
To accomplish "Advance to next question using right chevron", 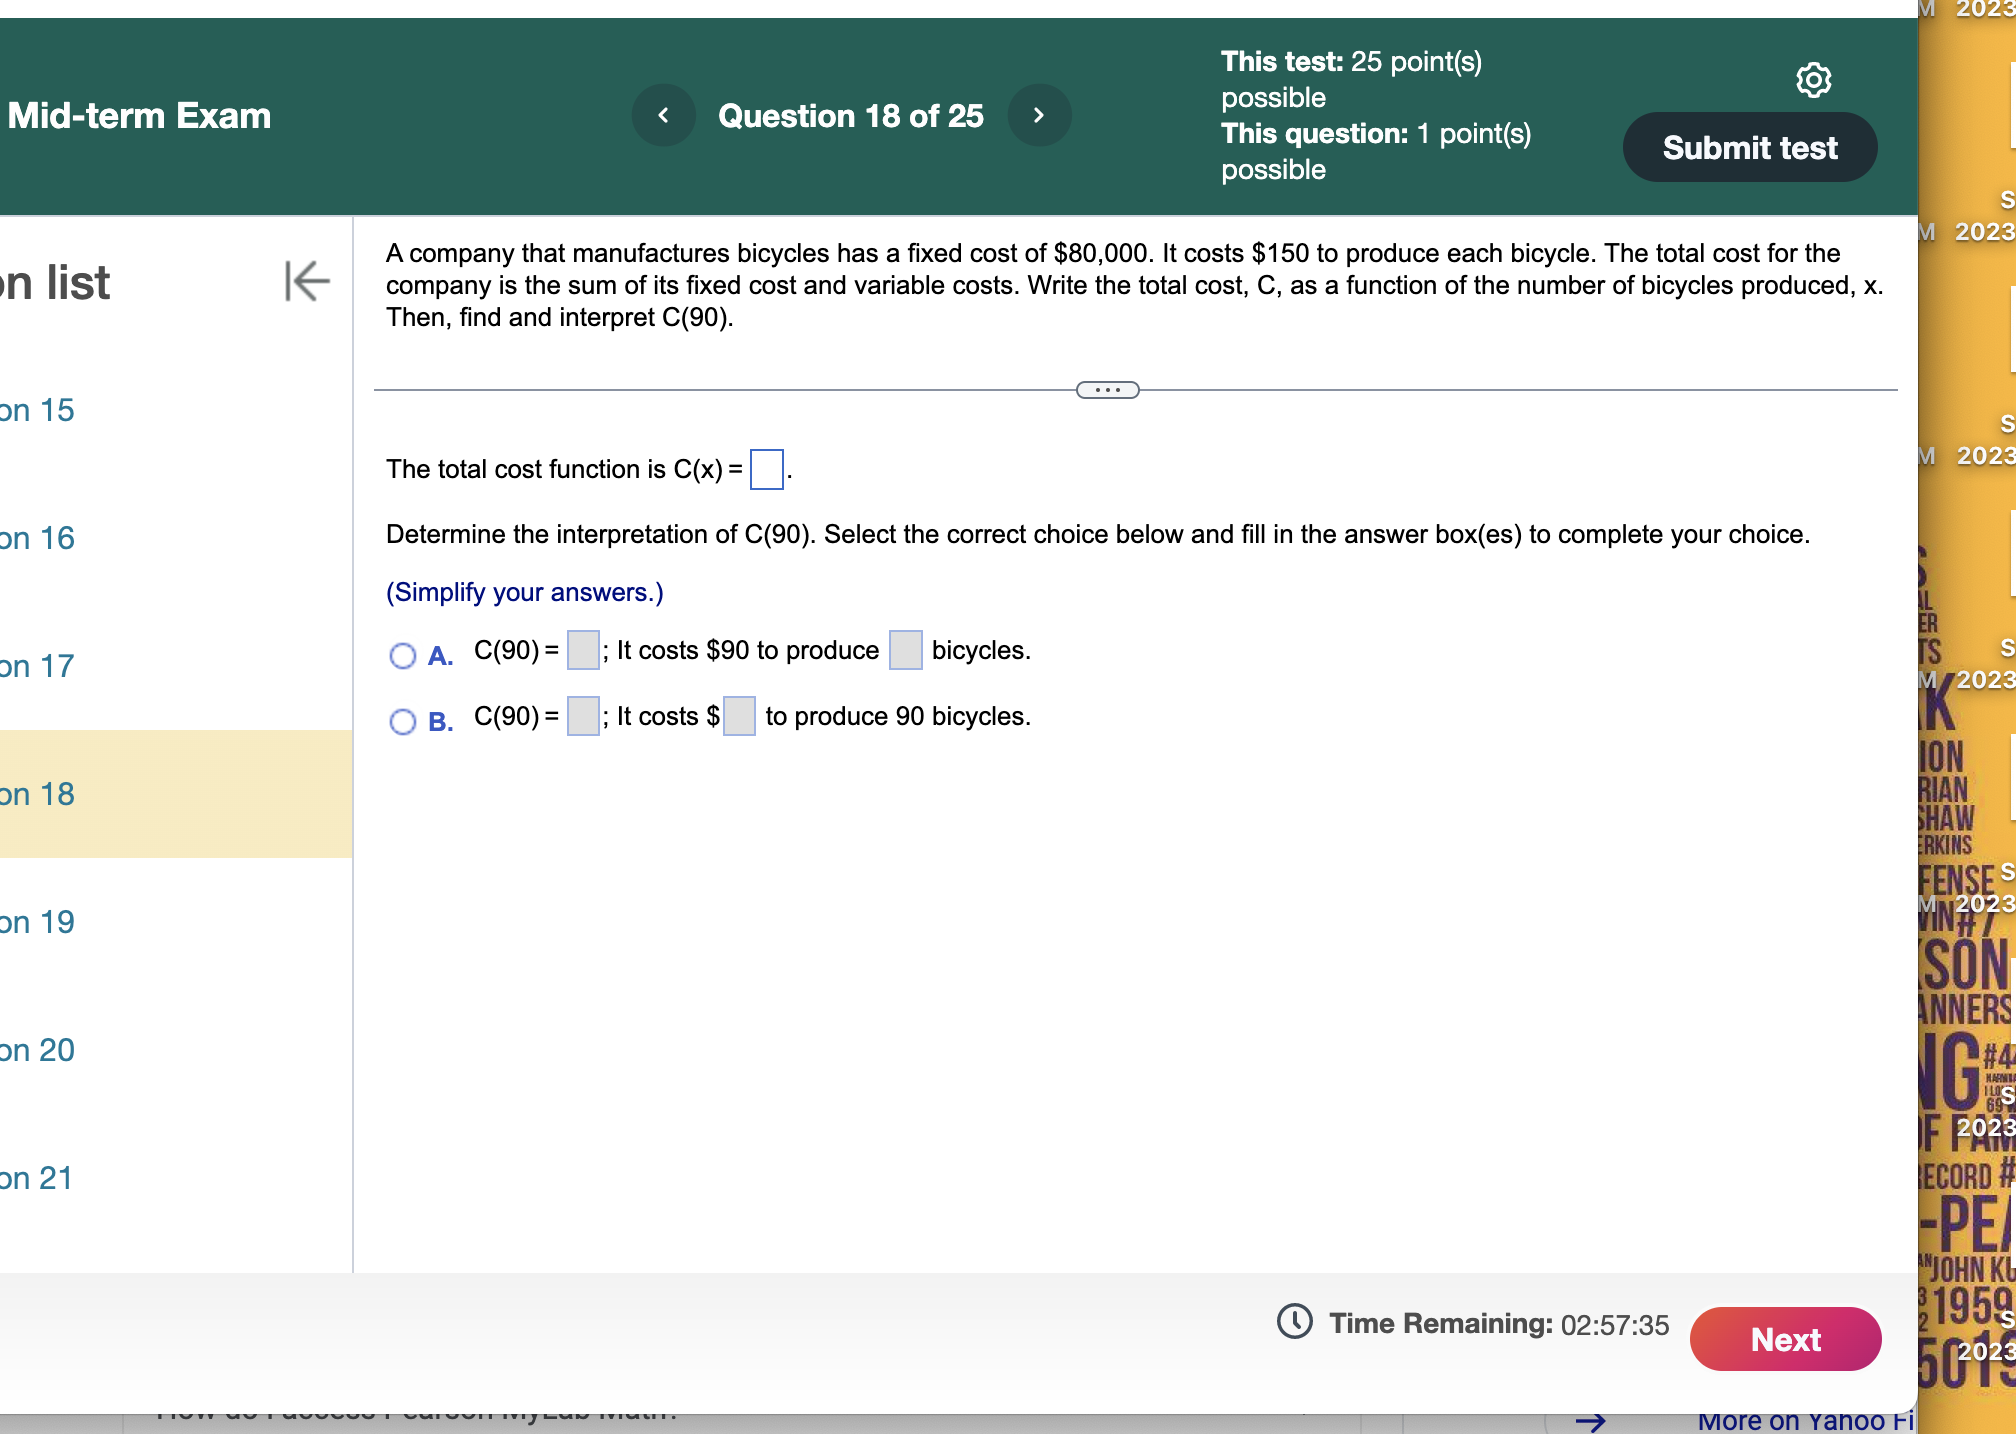I will pyautogui.click(x=1039, y=115).
